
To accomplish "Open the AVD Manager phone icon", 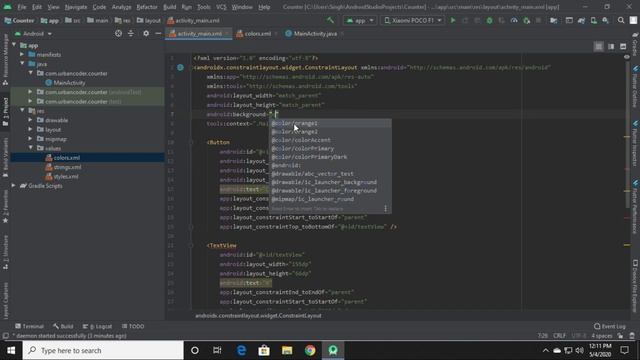I will 593,20.
